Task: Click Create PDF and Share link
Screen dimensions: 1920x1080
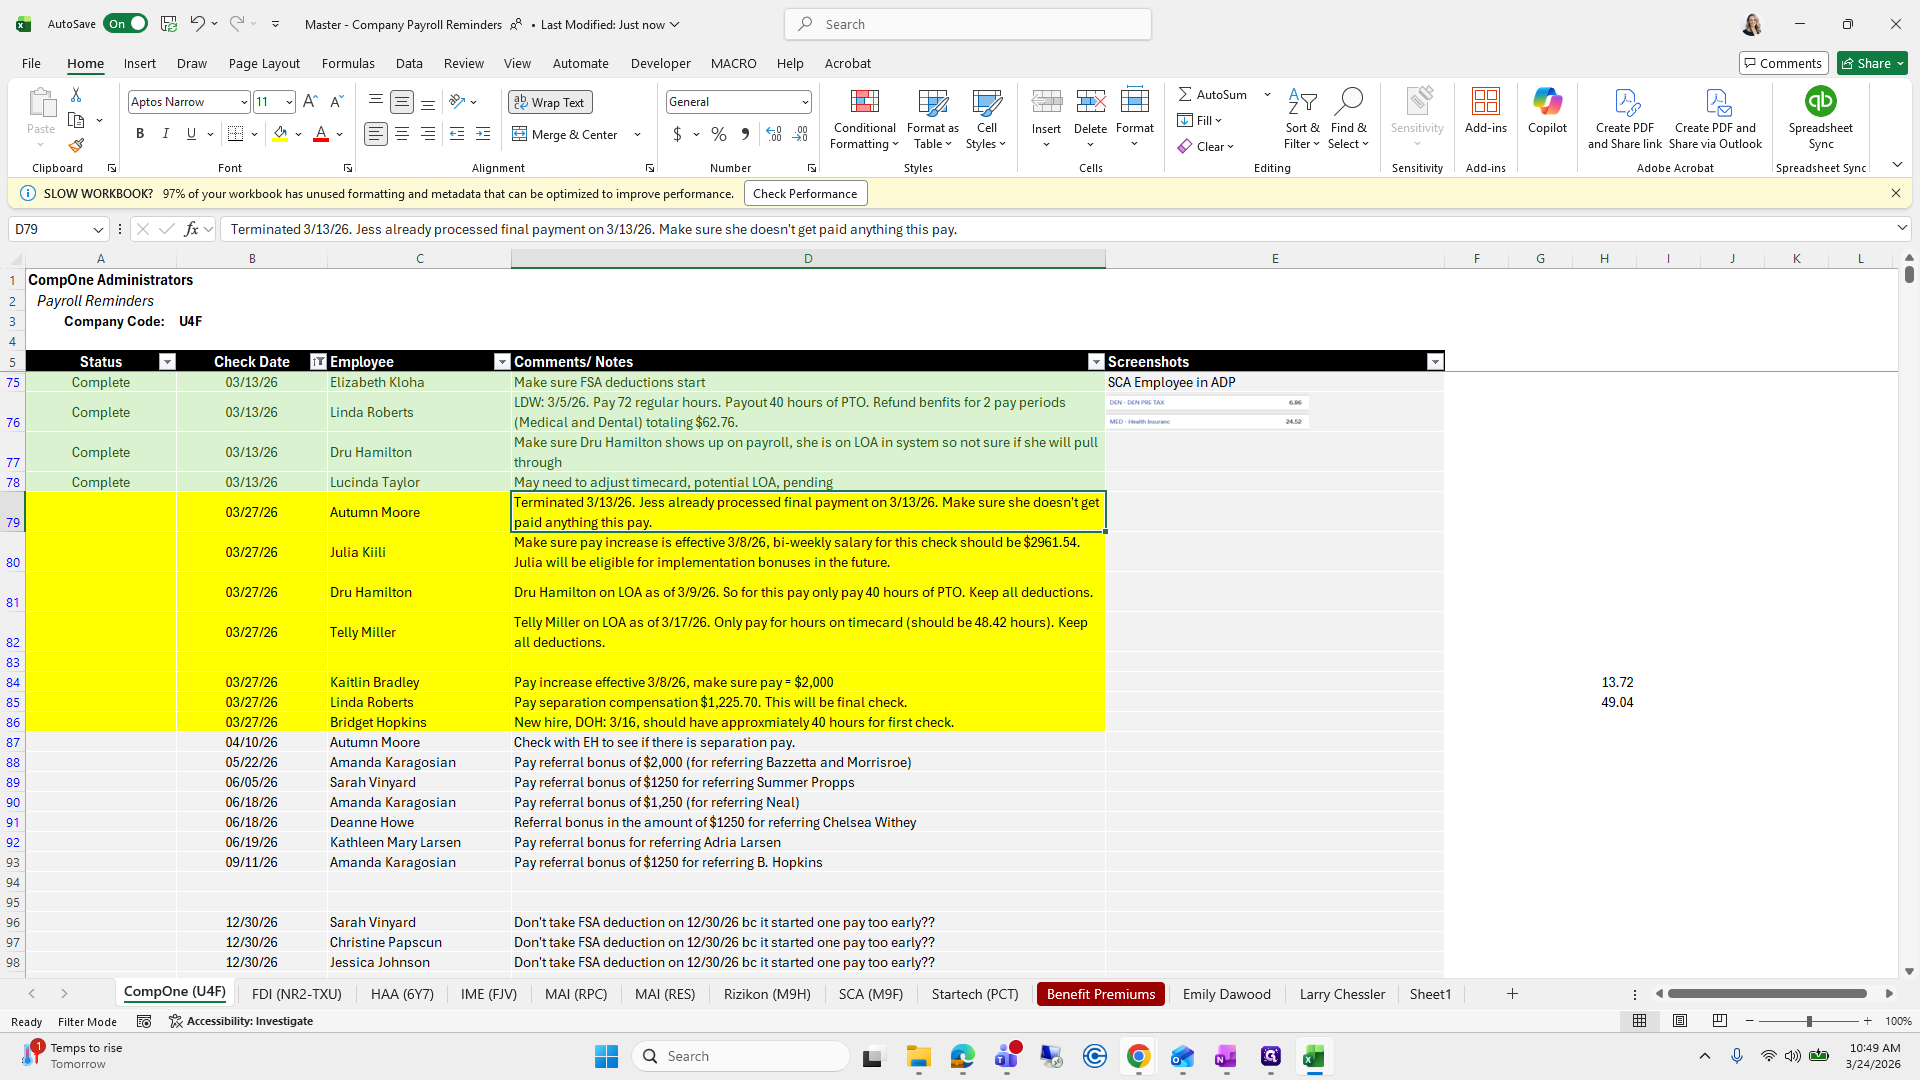Action: (1625, 119)
